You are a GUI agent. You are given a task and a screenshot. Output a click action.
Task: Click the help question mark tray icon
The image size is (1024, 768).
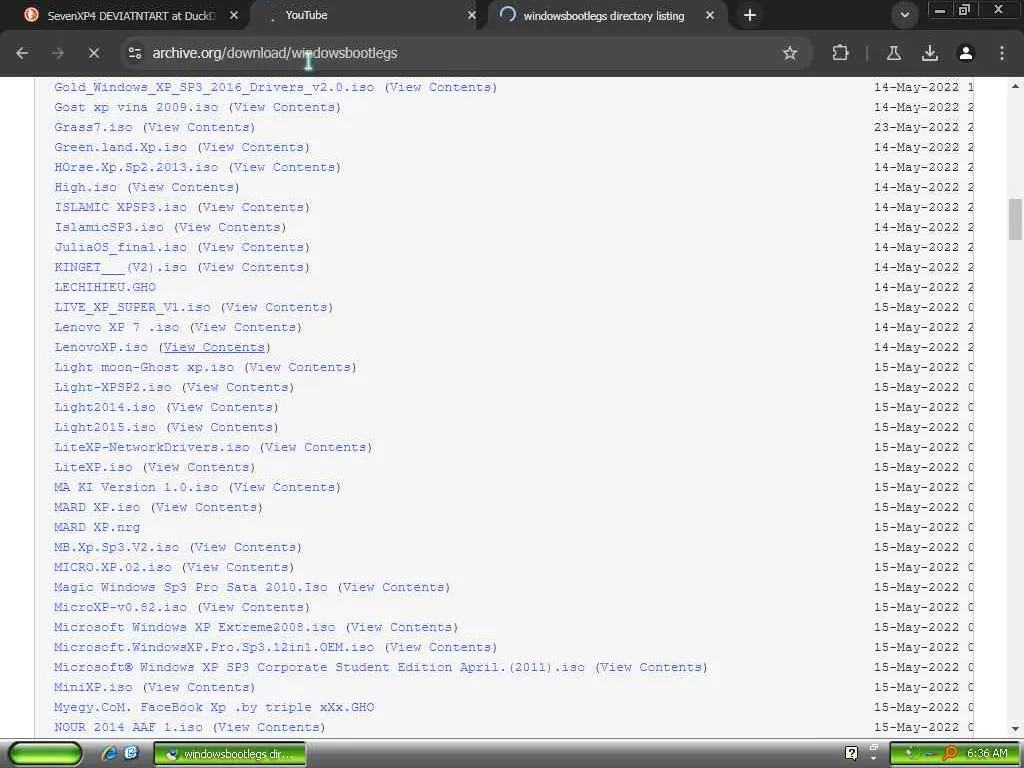[x=851, y=754]
